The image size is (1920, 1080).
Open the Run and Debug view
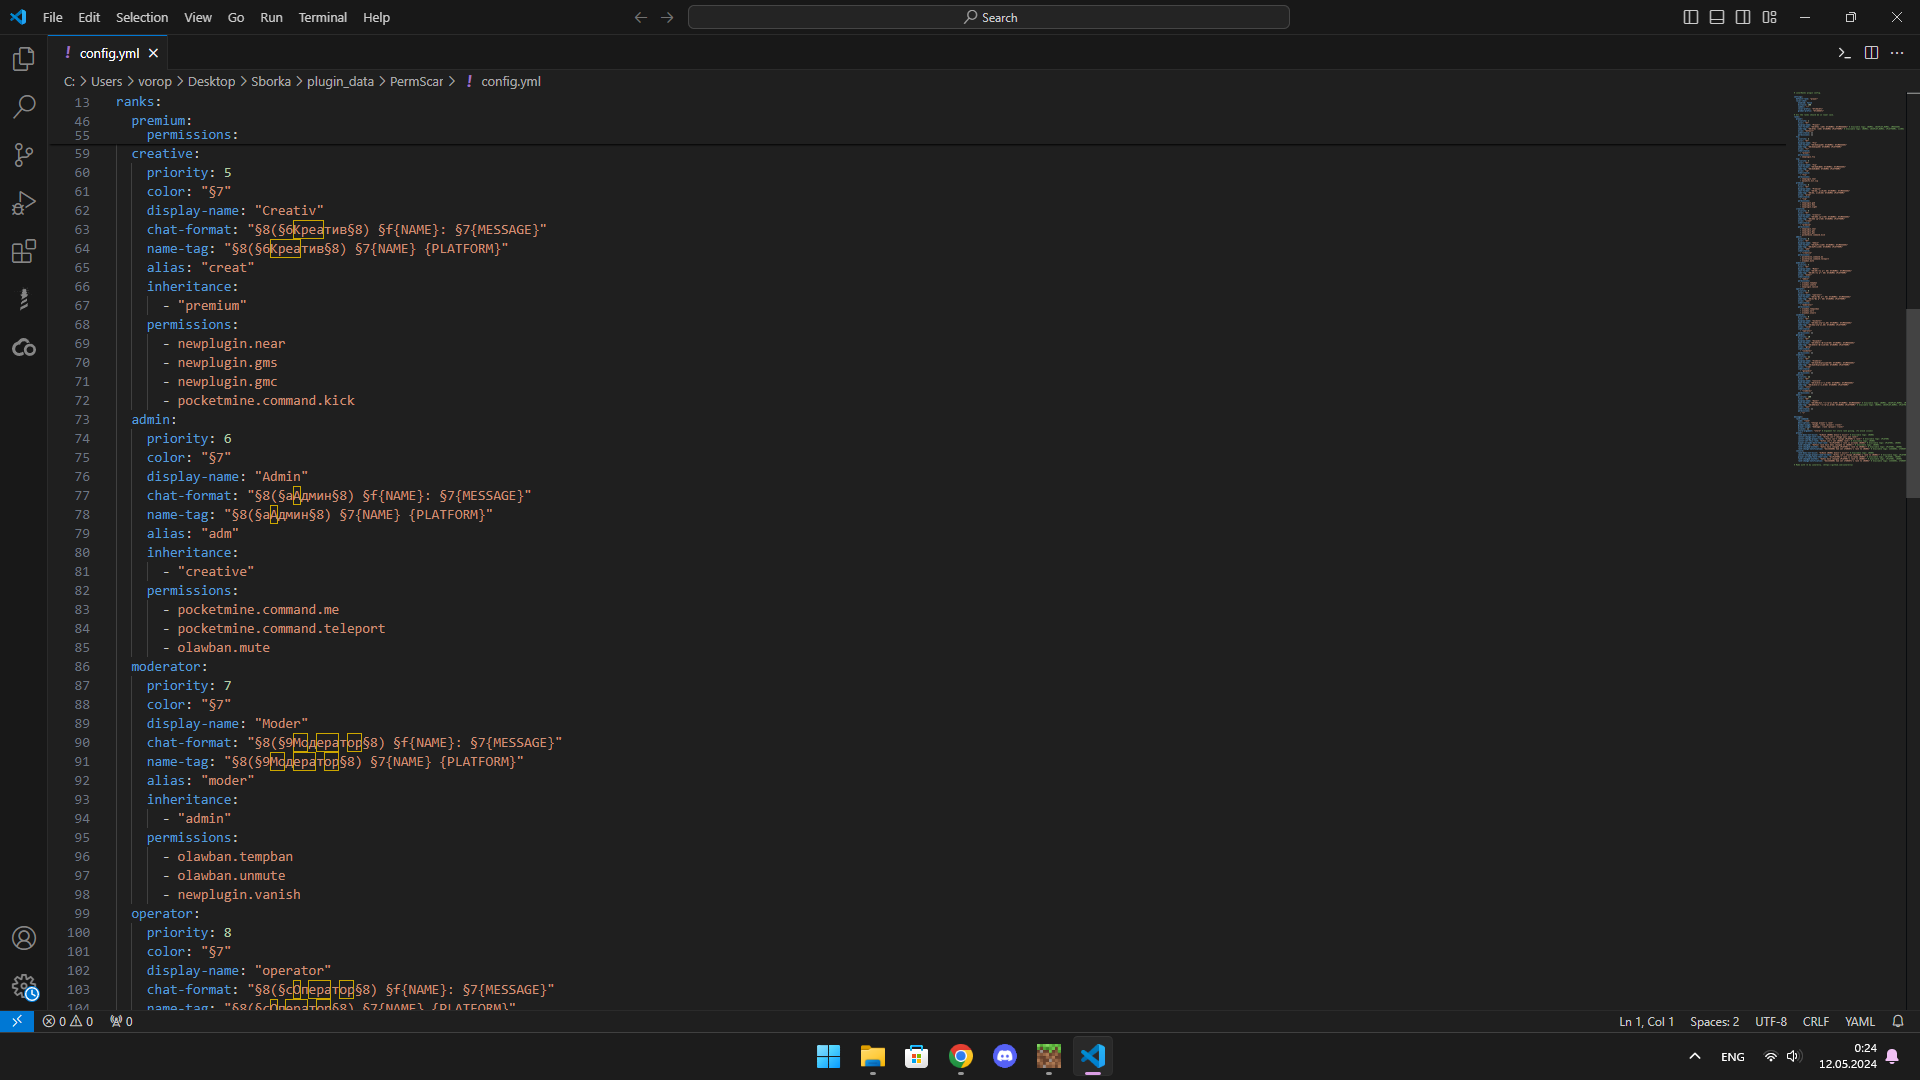(24, 203)
